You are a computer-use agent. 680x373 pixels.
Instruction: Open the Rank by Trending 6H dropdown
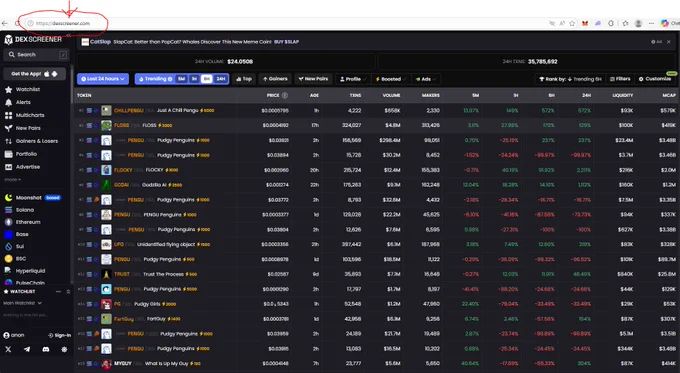coord(569,79)
